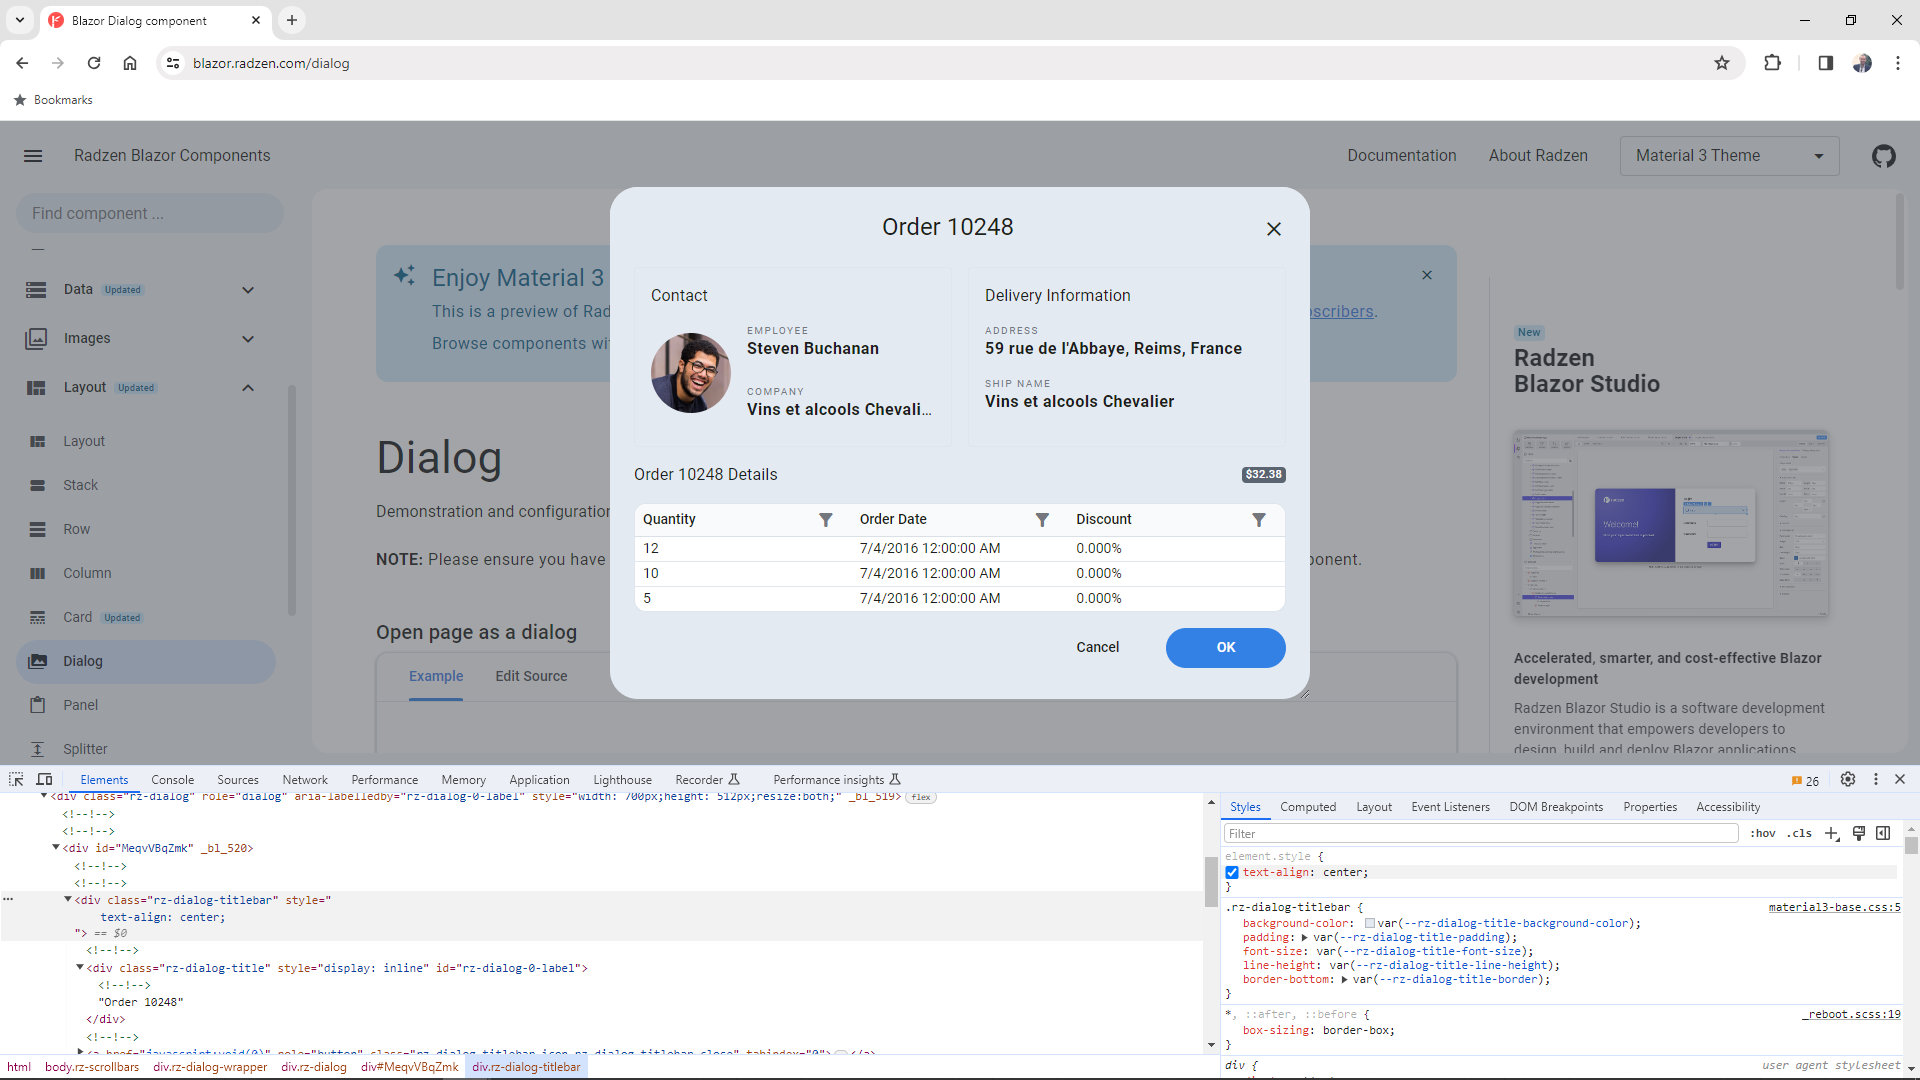
Task: Switch to Edit Source tab
Action: click(531, 677)
